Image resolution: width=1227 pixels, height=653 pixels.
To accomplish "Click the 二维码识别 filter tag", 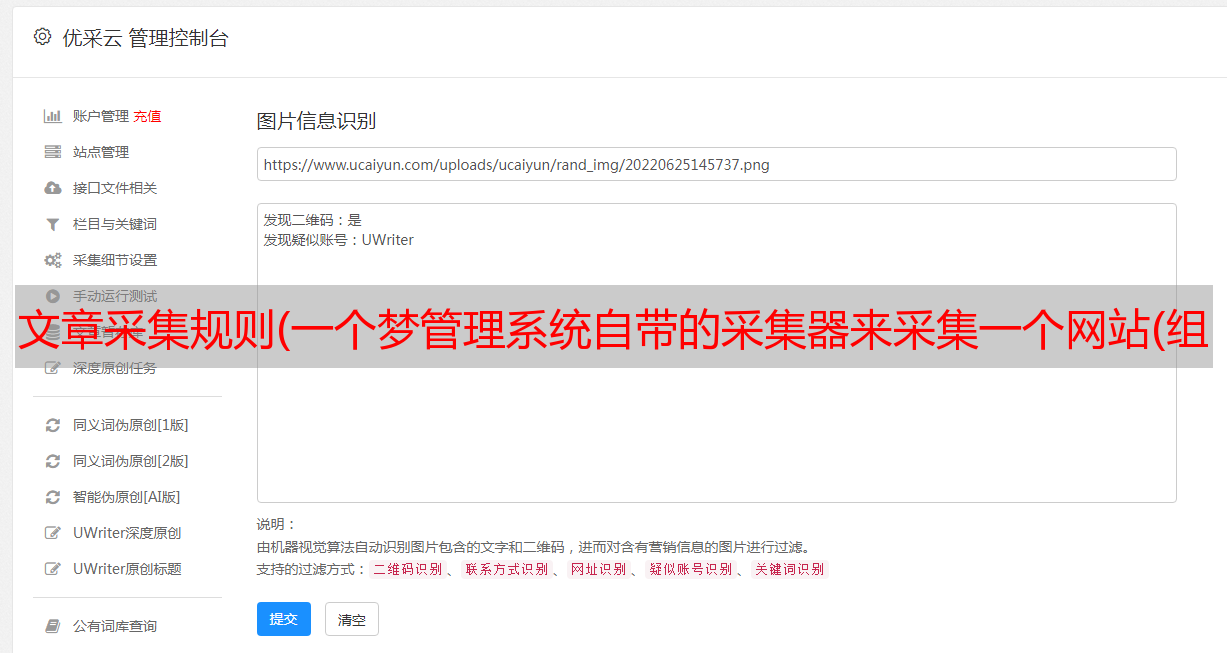I will (407, 569).
